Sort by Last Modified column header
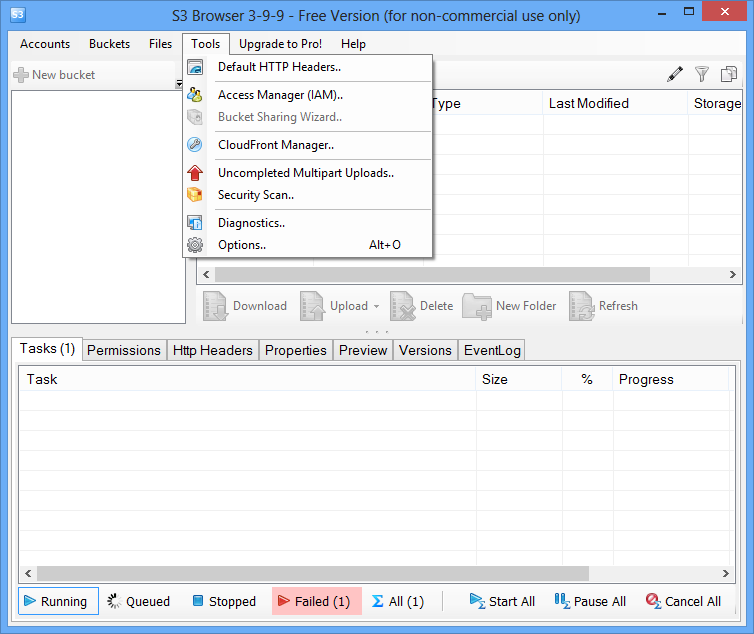754x634 pixels. point(616,103)
